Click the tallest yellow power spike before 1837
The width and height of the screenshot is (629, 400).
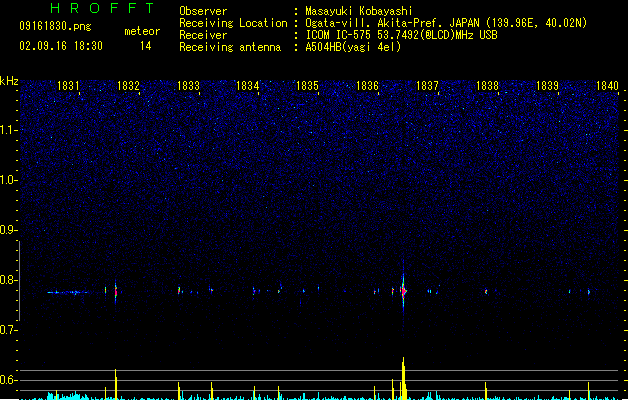pos(404,378)
